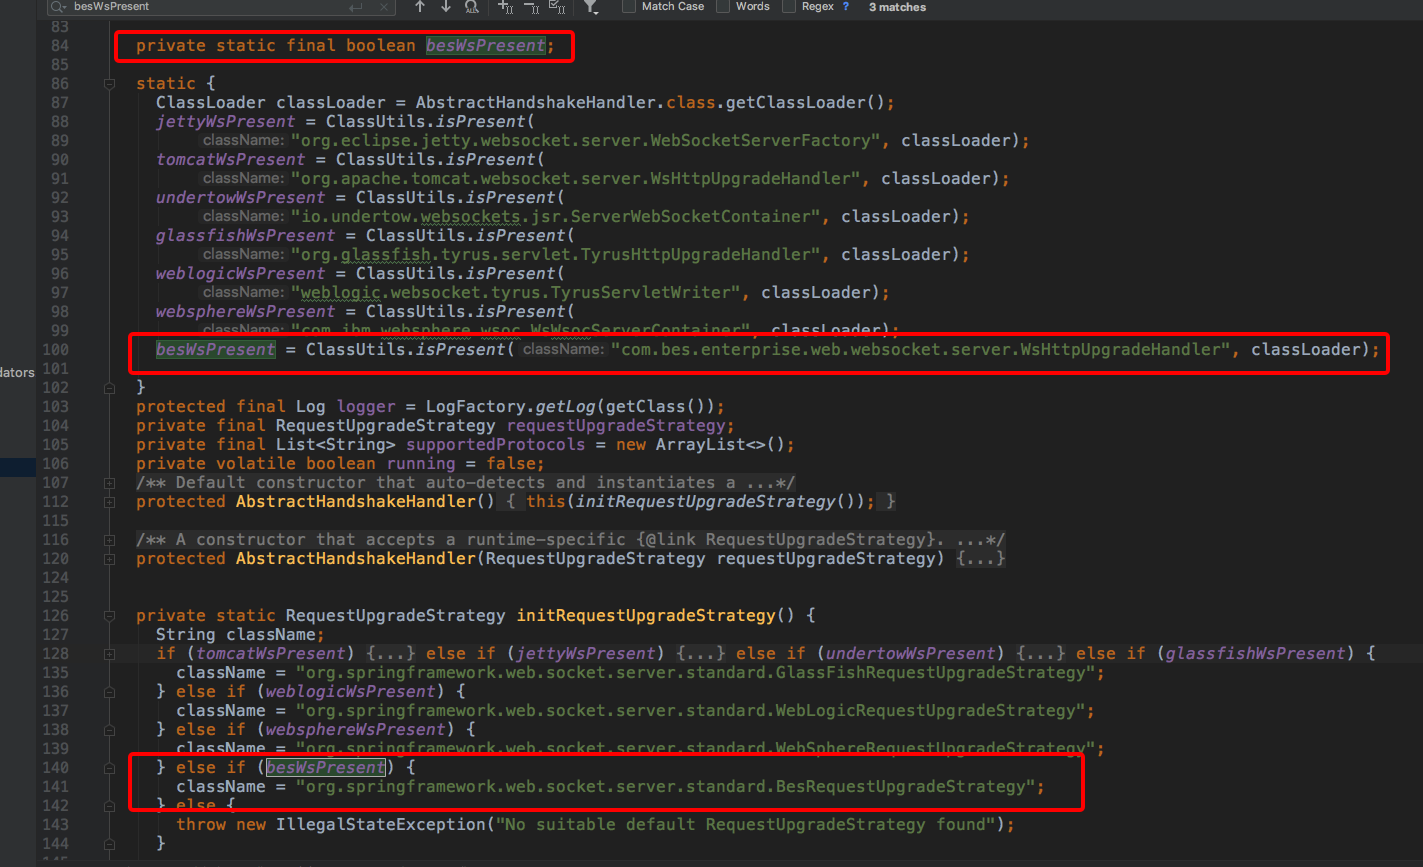This screenshot has height=867, width=1423.
Task: Add selection for next occurrence icon
Action: 506,7
